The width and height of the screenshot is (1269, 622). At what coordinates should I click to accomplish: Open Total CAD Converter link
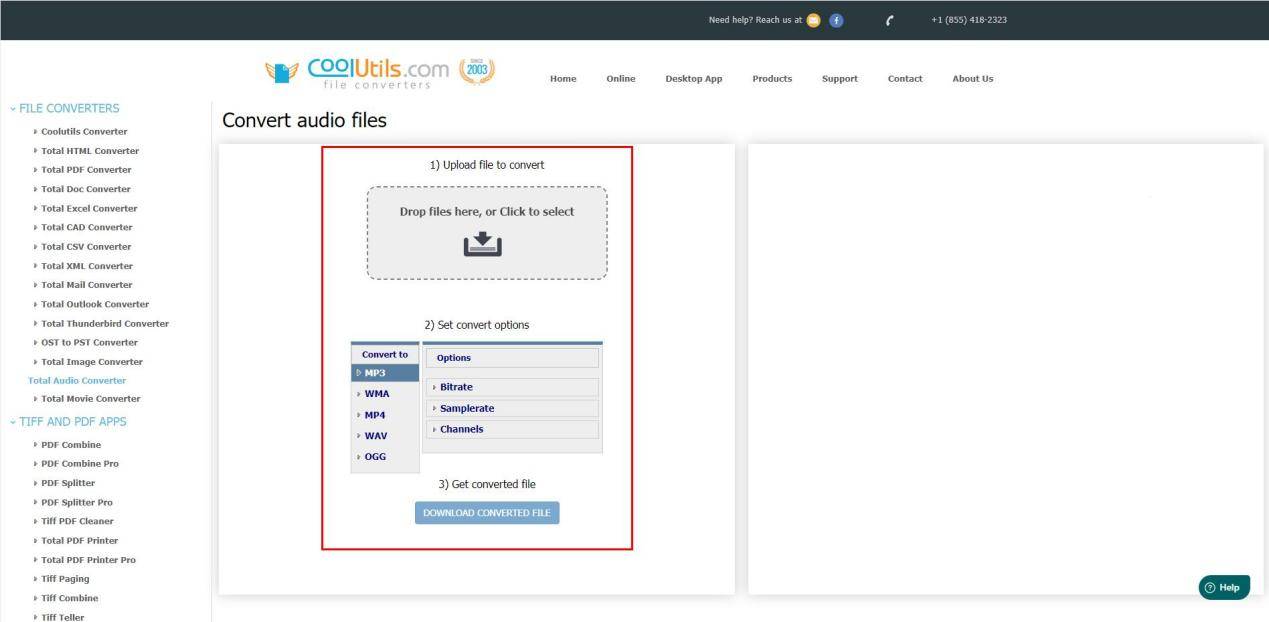pyautogui.click(x=87, y=227)
